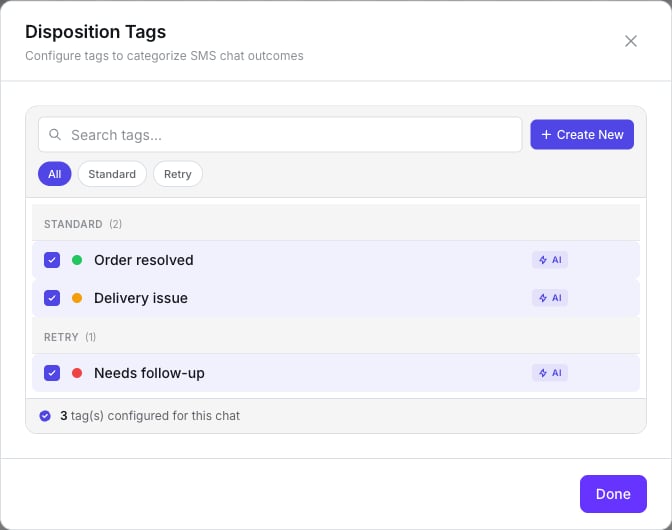This screenshot has width=672, height=530.
Task: Close the Disposition Tags dialog
Action: click(x=630, y=41)
